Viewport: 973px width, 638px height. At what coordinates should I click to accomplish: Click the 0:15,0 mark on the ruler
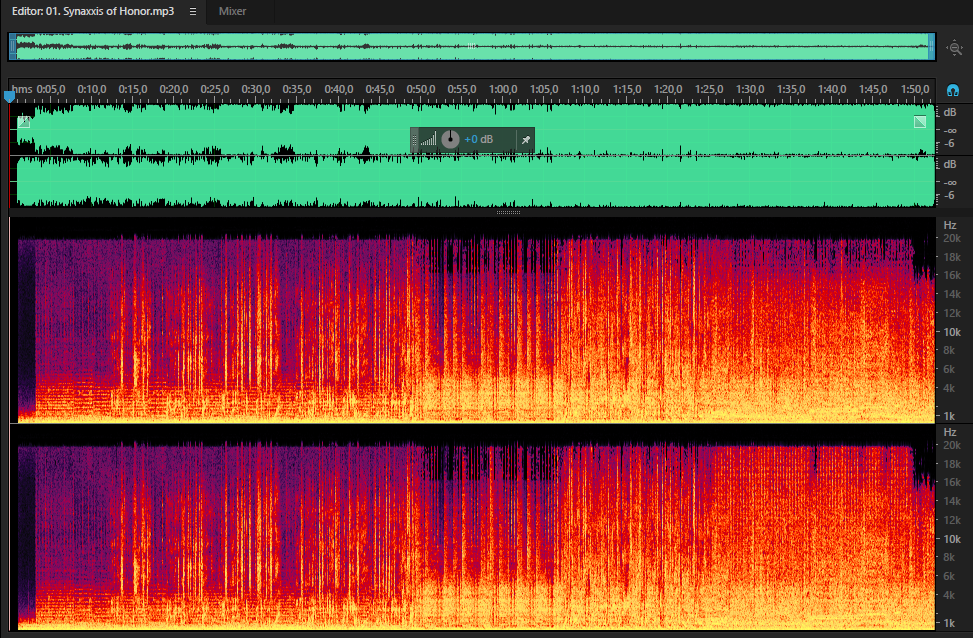[133, 89]
